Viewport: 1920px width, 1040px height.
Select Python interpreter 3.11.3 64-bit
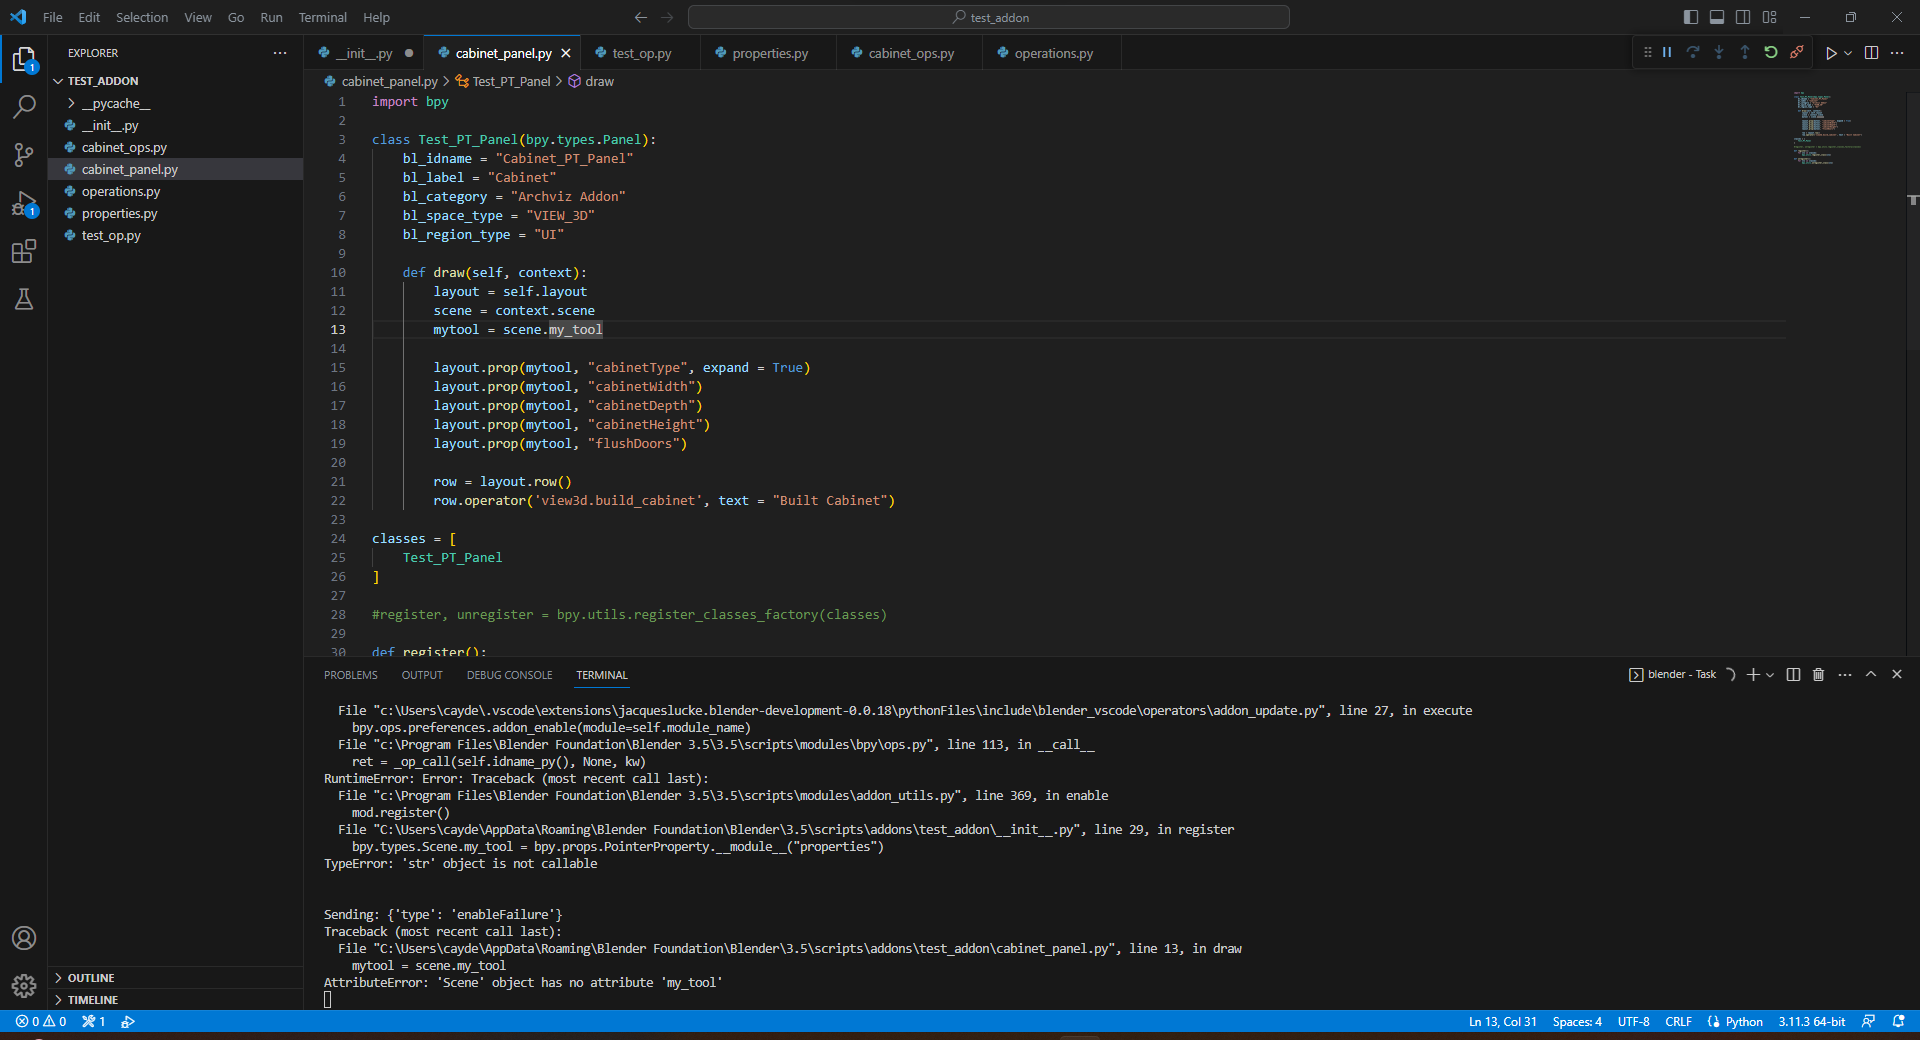(1812, 1021)
